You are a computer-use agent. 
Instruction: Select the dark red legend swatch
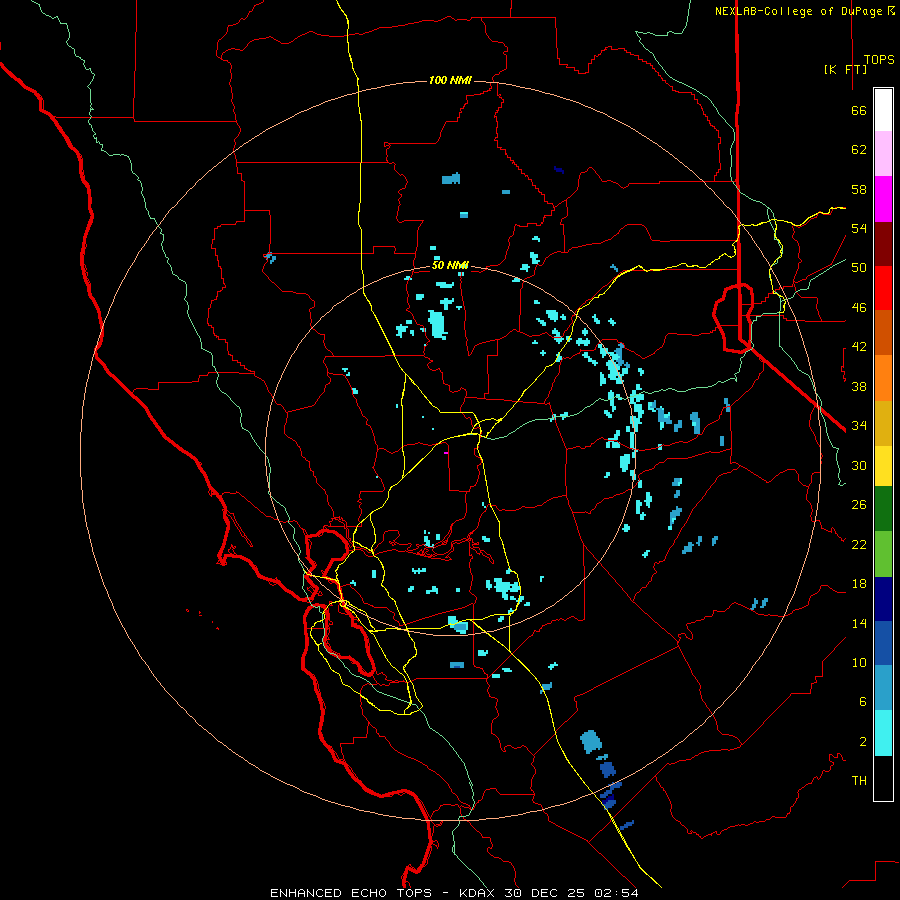[x=883, y=244]
